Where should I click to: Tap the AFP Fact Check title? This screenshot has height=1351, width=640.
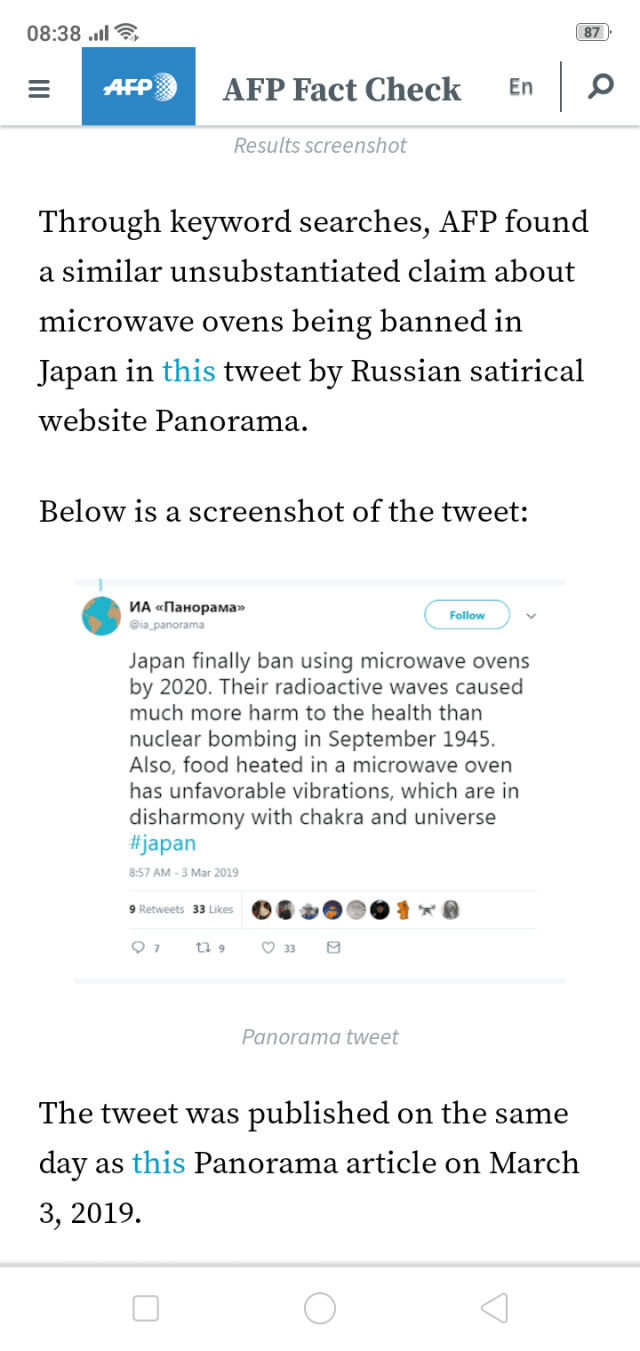(x=342, y=89)
